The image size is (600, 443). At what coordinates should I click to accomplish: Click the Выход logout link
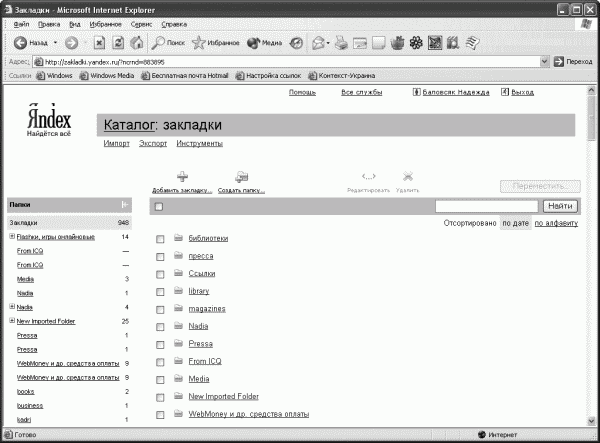(x=522, y=92)
